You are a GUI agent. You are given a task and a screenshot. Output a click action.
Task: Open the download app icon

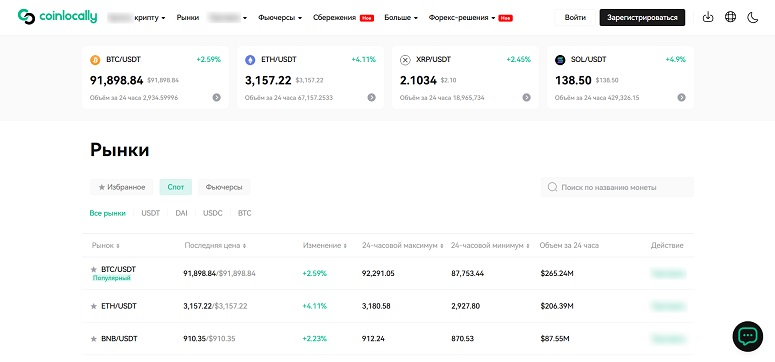click(x=708, y=17)
